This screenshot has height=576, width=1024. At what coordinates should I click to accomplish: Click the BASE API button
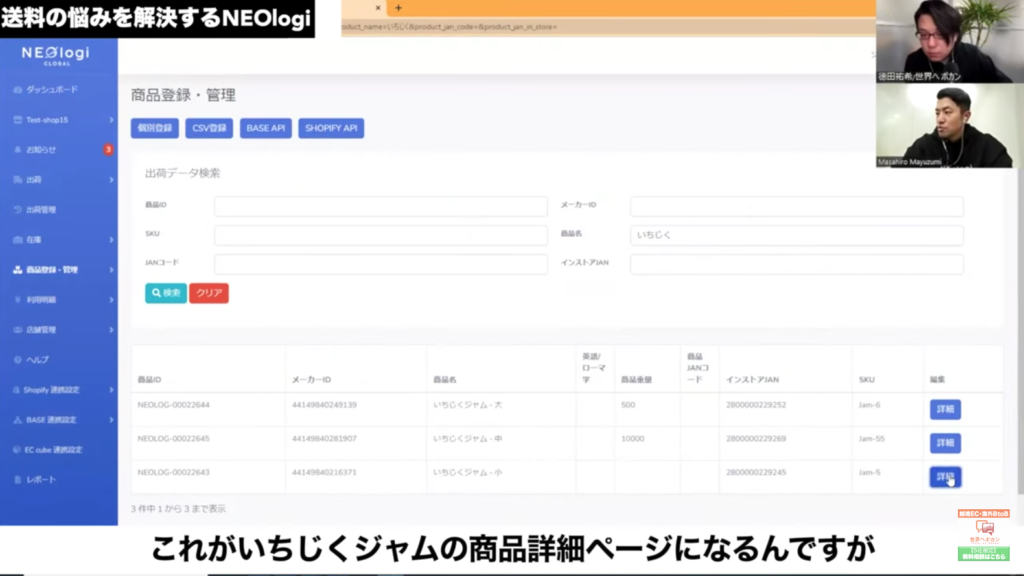pos(266,128)
